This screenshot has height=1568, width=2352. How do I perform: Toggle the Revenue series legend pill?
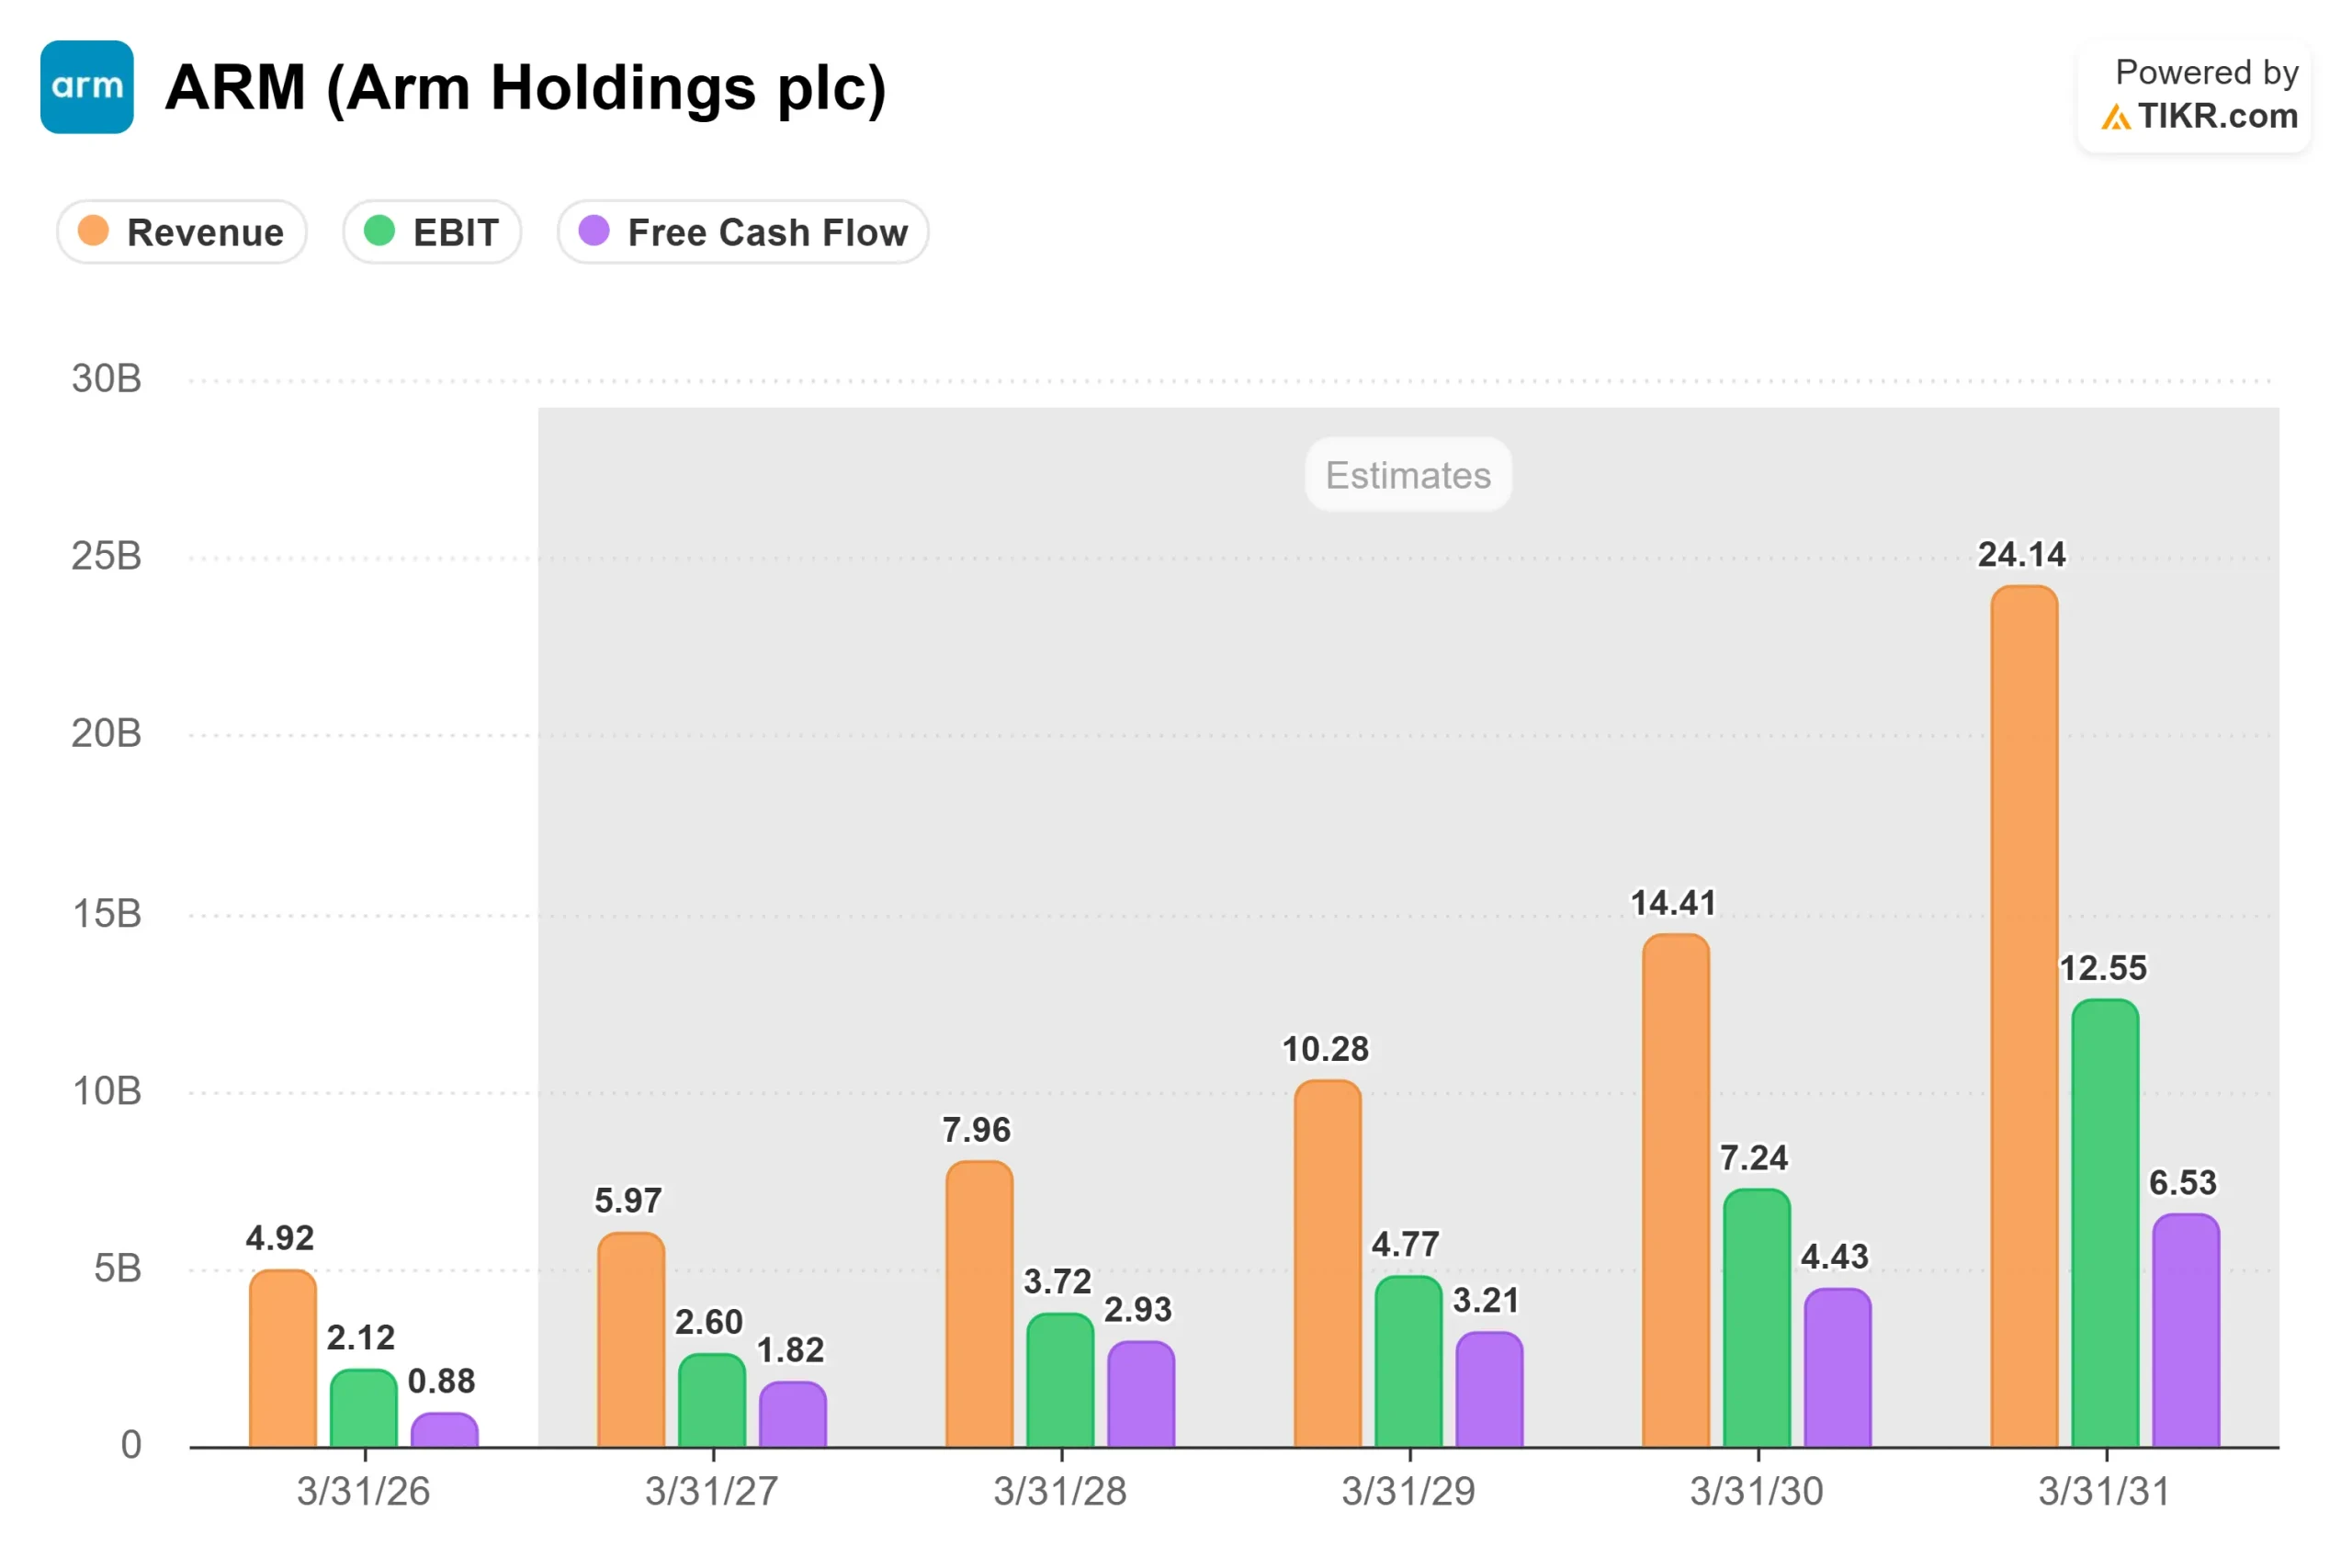point(182,232)
